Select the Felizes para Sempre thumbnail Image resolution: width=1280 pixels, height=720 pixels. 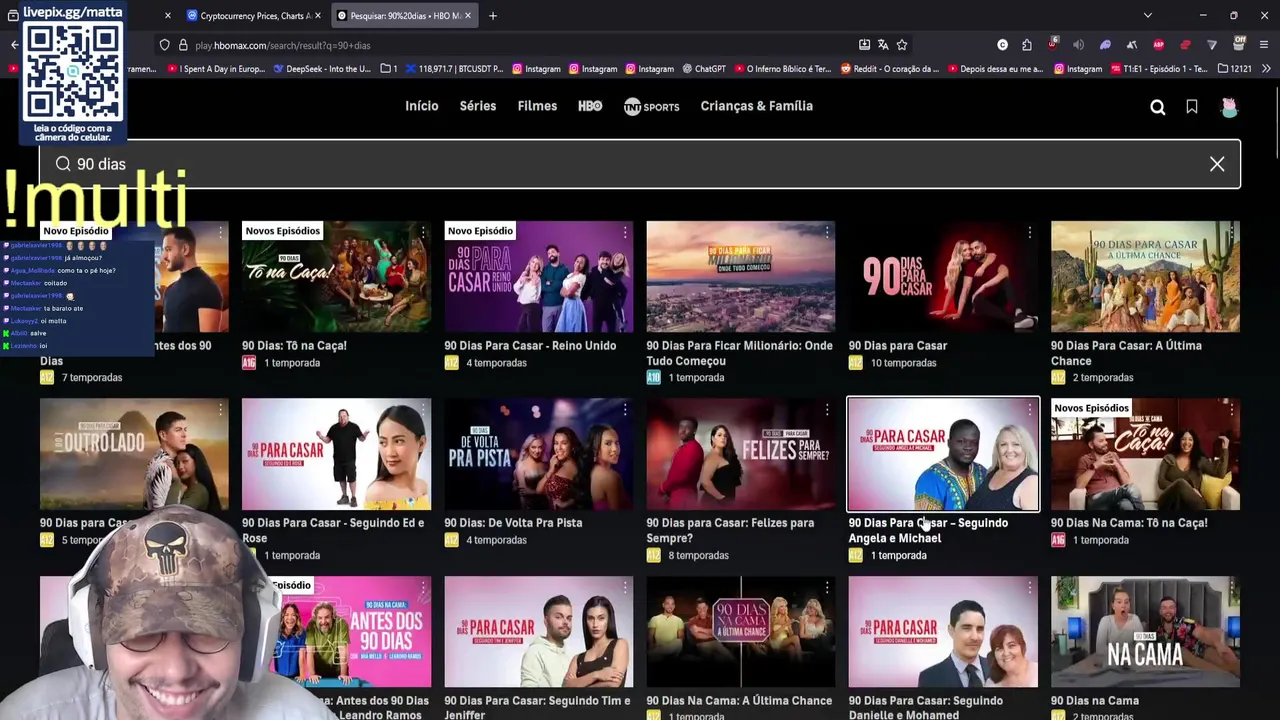pos(740,454)
